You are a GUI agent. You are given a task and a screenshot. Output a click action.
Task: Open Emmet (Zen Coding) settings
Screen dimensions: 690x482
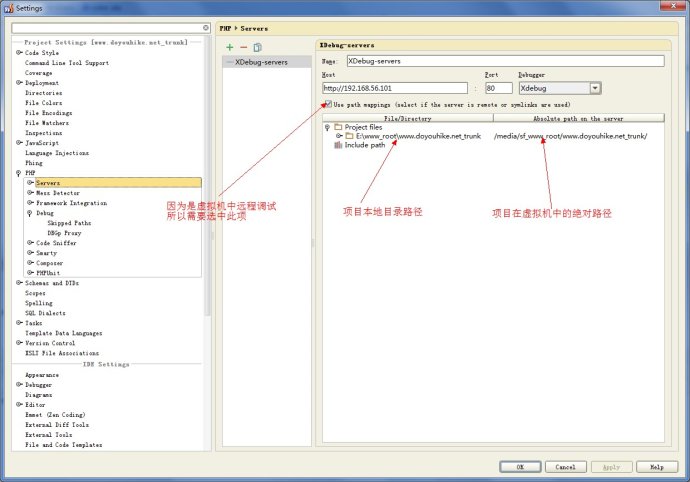pyautogui.click(x=55, y=415)
